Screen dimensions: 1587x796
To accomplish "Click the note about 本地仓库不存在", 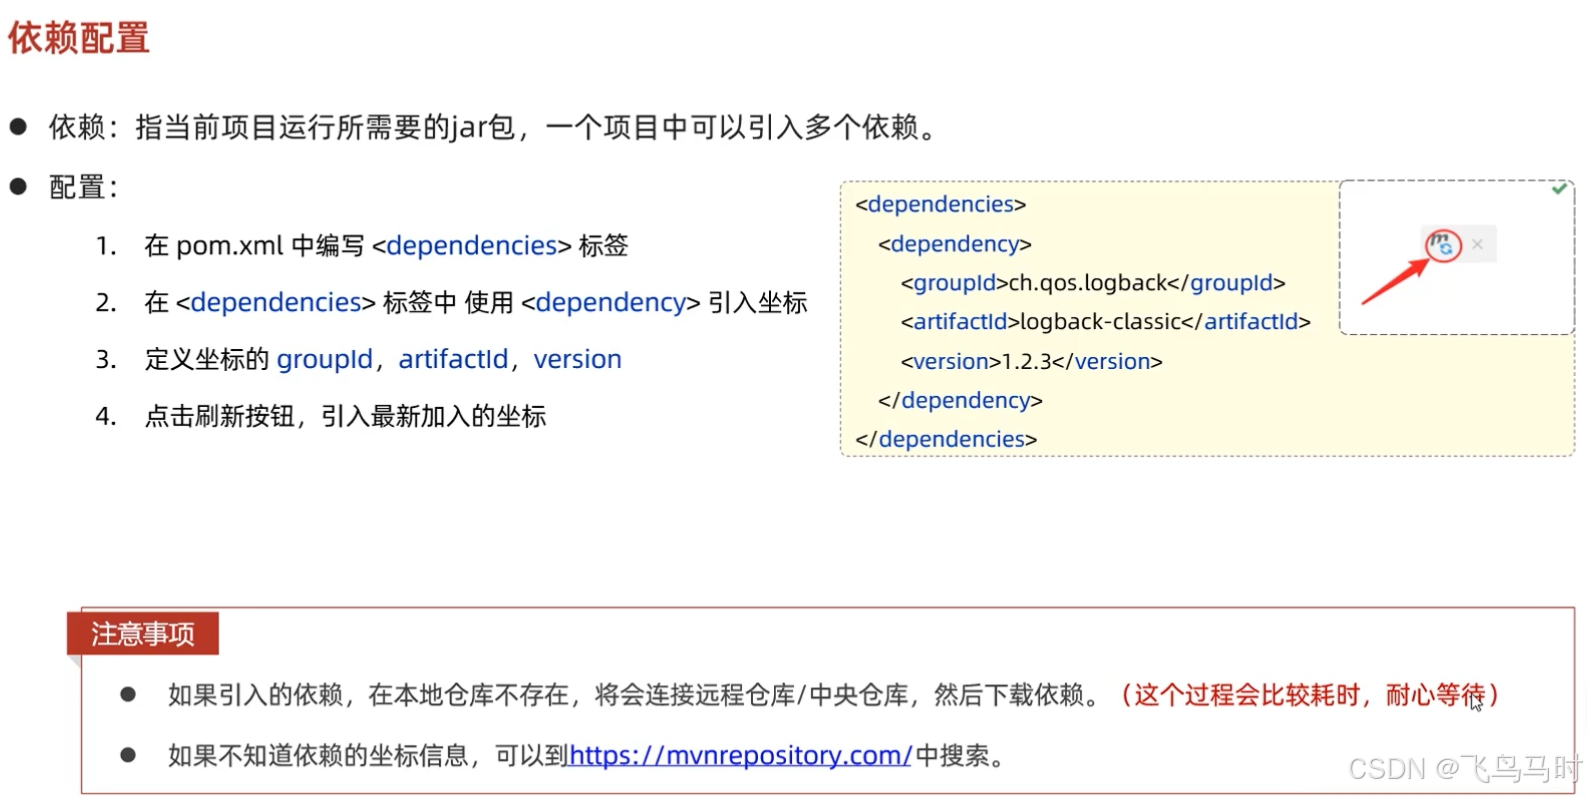I will (x=634, y=695).
